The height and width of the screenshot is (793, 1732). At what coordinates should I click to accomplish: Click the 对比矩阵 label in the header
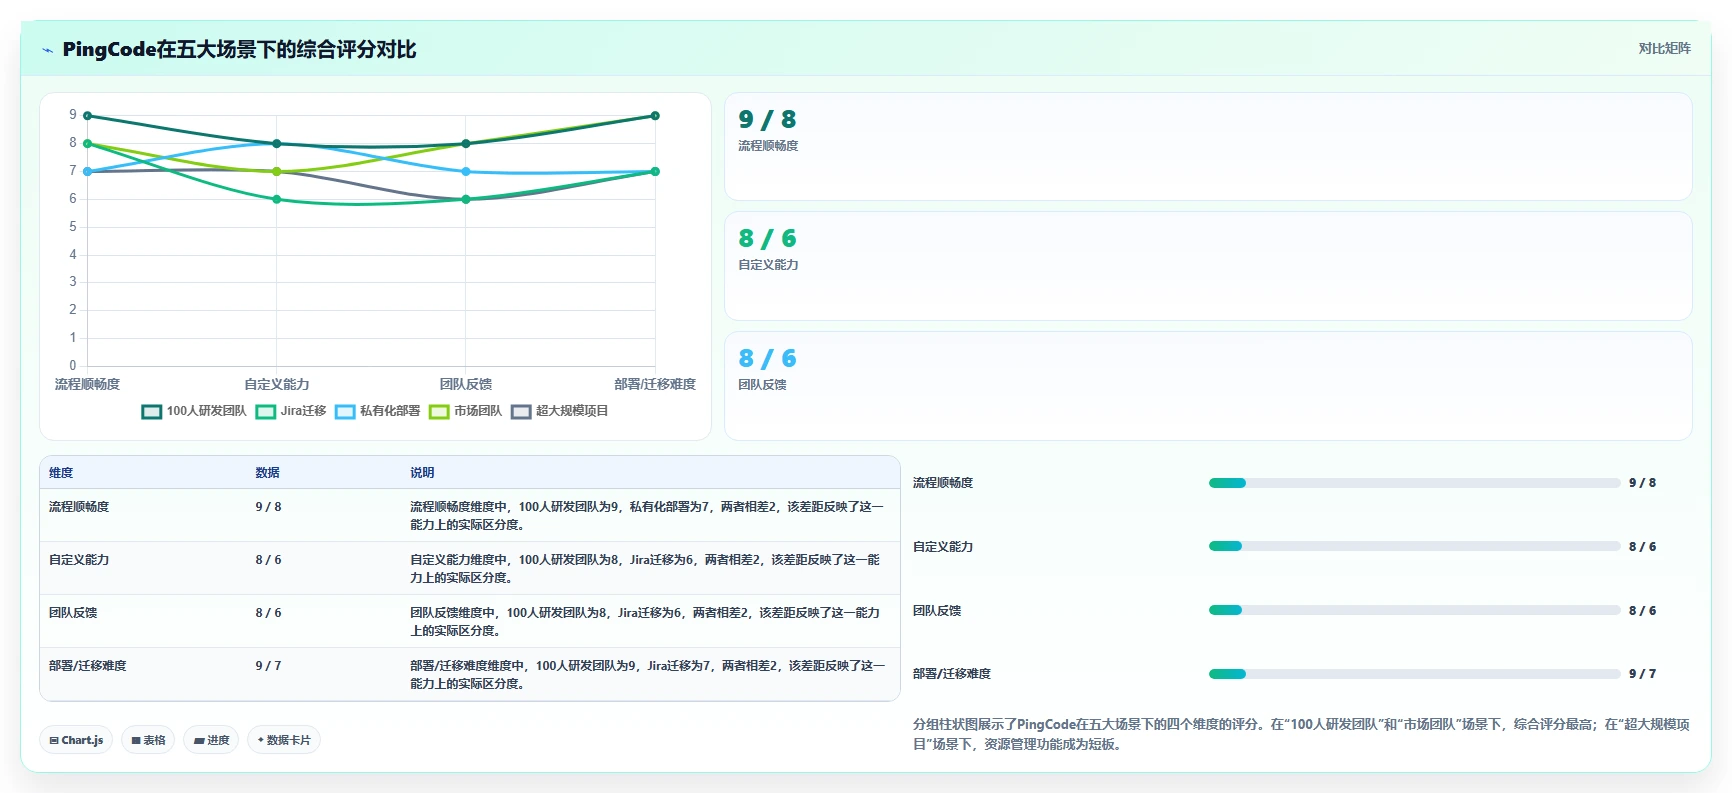[x=1664, y=48]
